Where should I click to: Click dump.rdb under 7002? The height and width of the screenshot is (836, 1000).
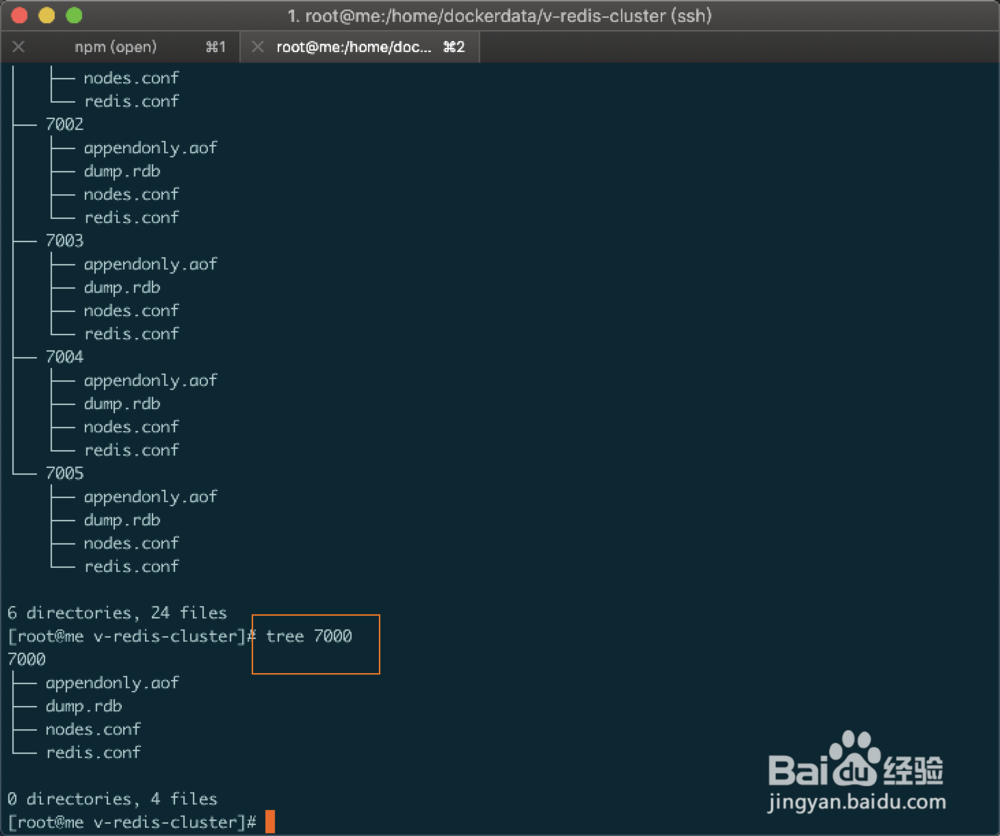tap(122, 171)
